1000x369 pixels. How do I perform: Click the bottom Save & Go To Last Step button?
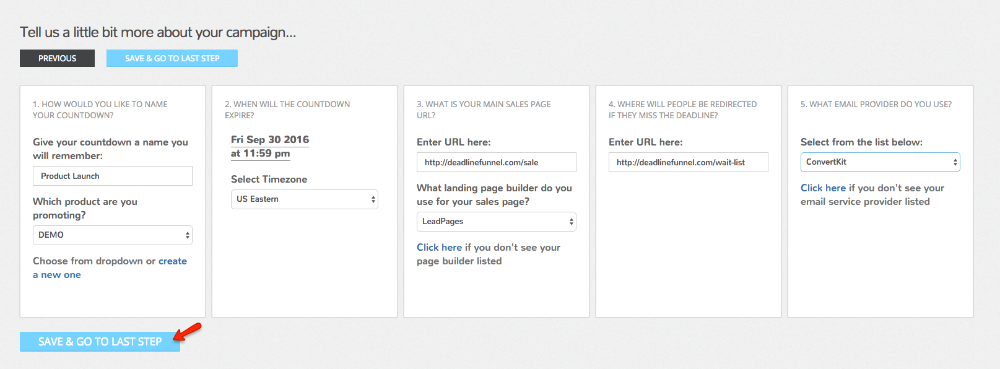pyautogui.click(x=100, y=342)
